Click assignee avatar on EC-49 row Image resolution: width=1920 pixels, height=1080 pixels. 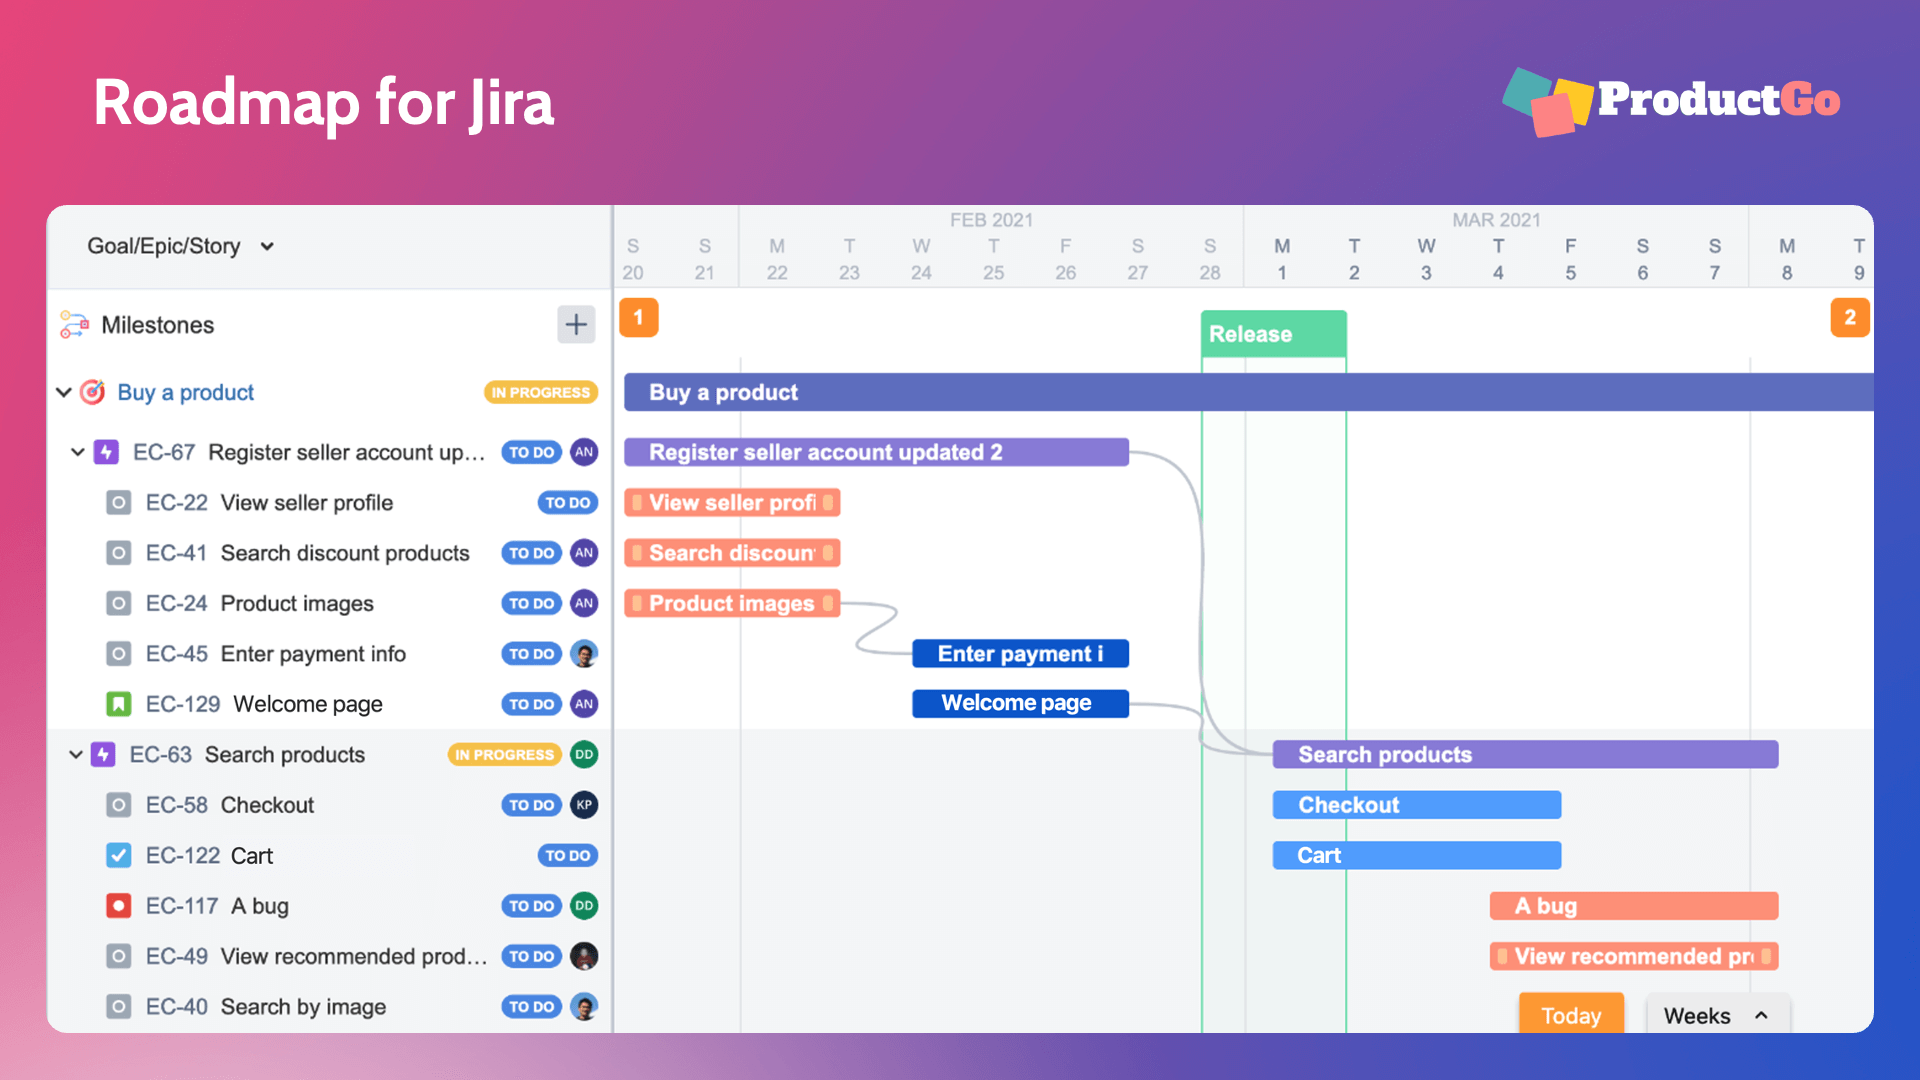pyautogui.click(x=584, y=956)
